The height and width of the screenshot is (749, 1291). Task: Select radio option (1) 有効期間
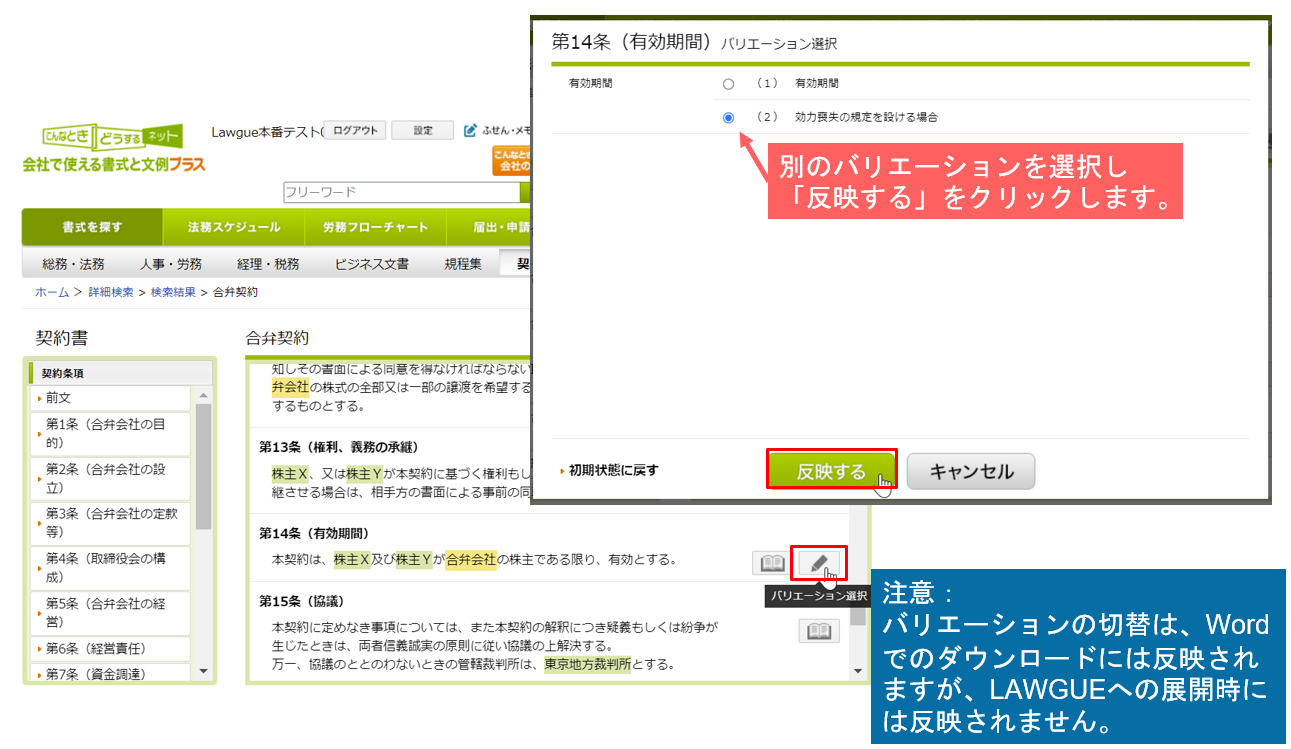(x=728, y=84)
